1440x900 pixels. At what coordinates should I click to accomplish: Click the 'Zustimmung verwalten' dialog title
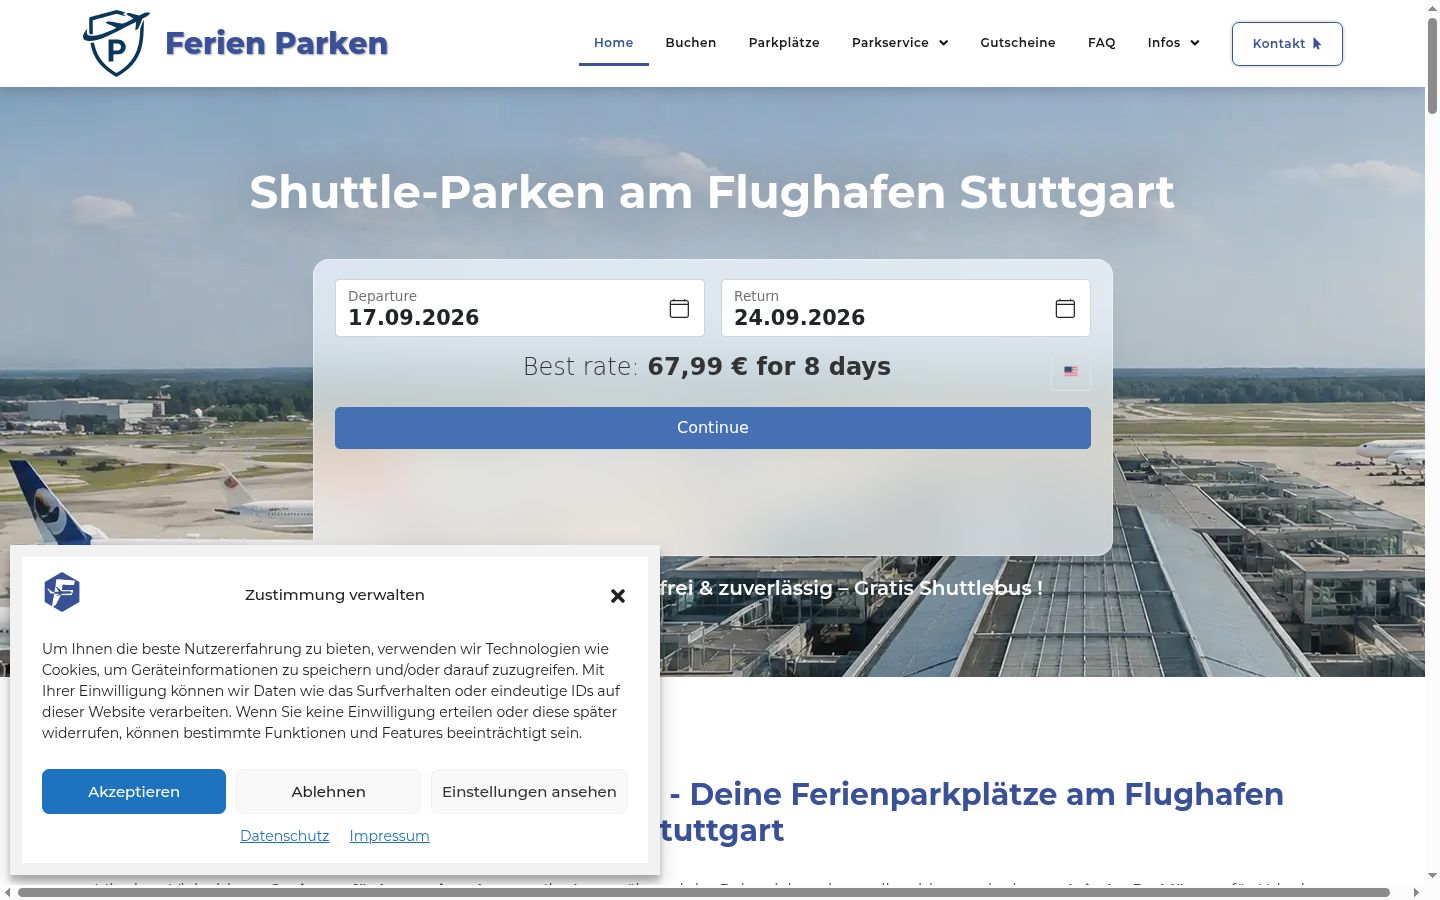[335, 595]
